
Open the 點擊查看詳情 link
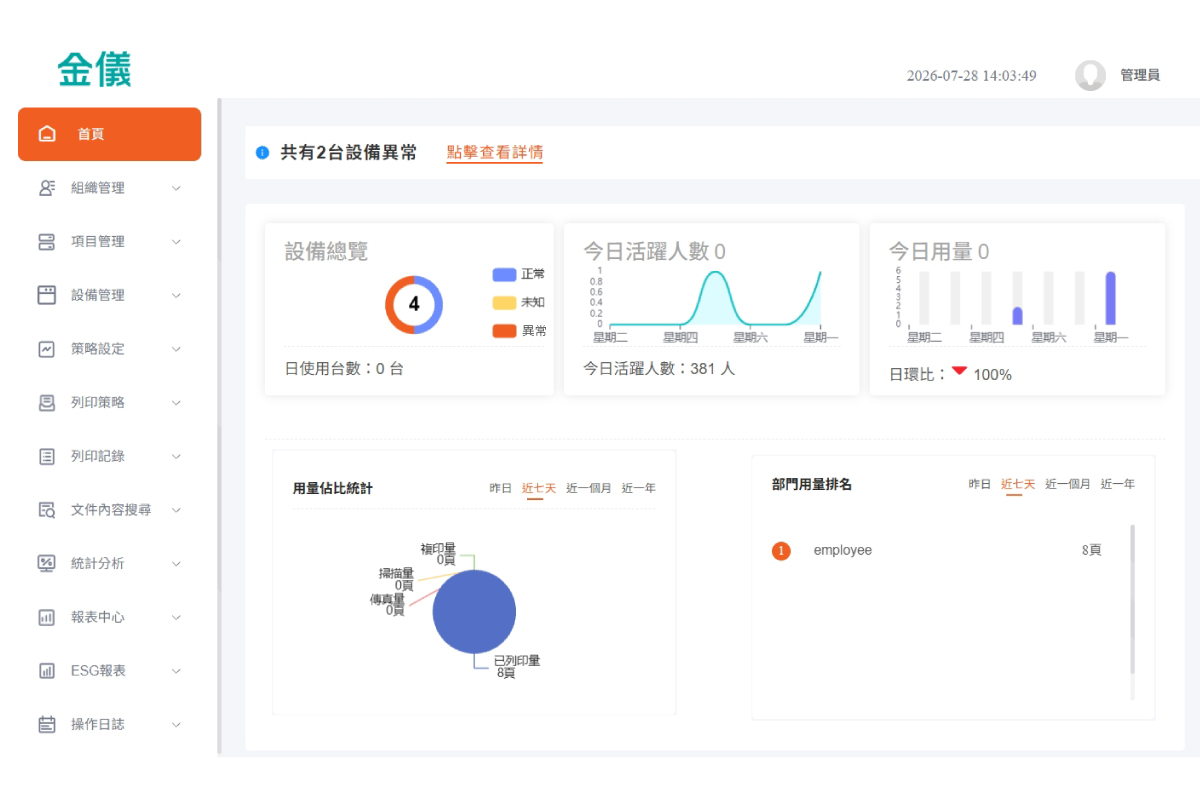click(494, 153)
